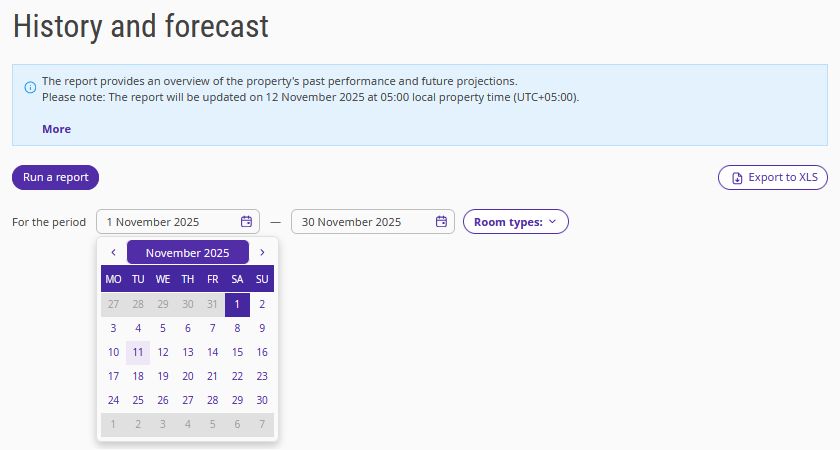Select greyed-out 7 December date
The height and width of the screenshot is (450, 840).
click(x=262, y=425)
